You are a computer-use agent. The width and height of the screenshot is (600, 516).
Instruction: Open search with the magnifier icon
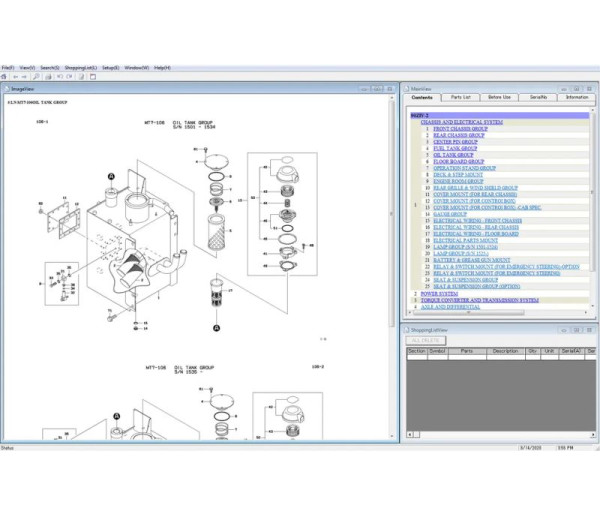36,76
